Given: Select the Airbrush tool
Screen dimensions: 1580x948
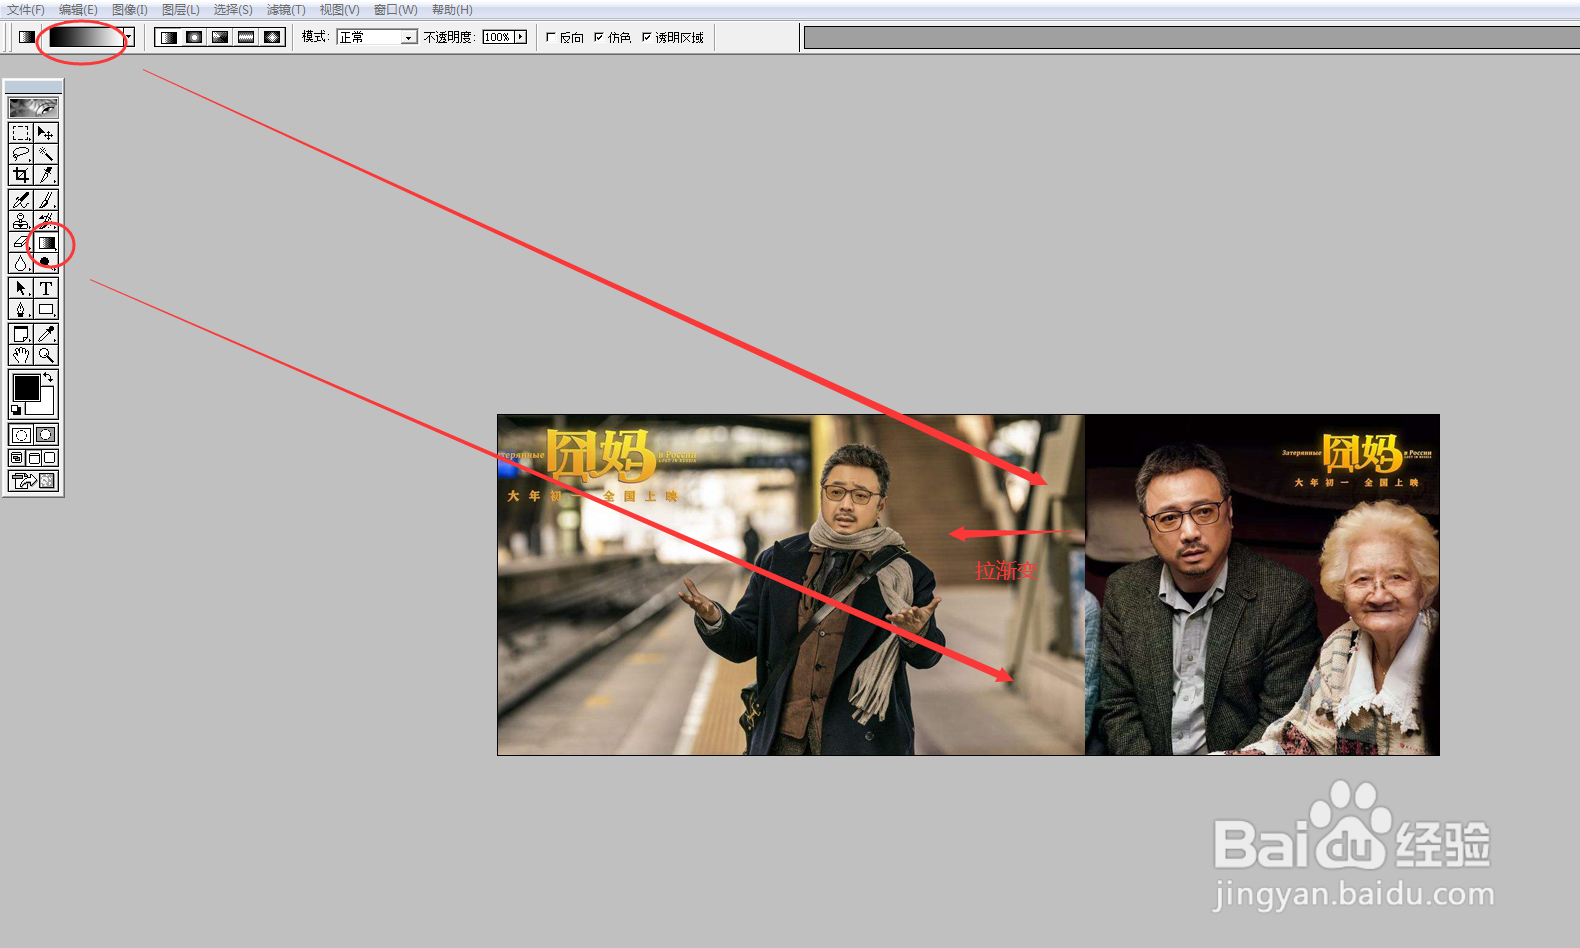Looking at the screenshot, I should [x=21, y=200].
